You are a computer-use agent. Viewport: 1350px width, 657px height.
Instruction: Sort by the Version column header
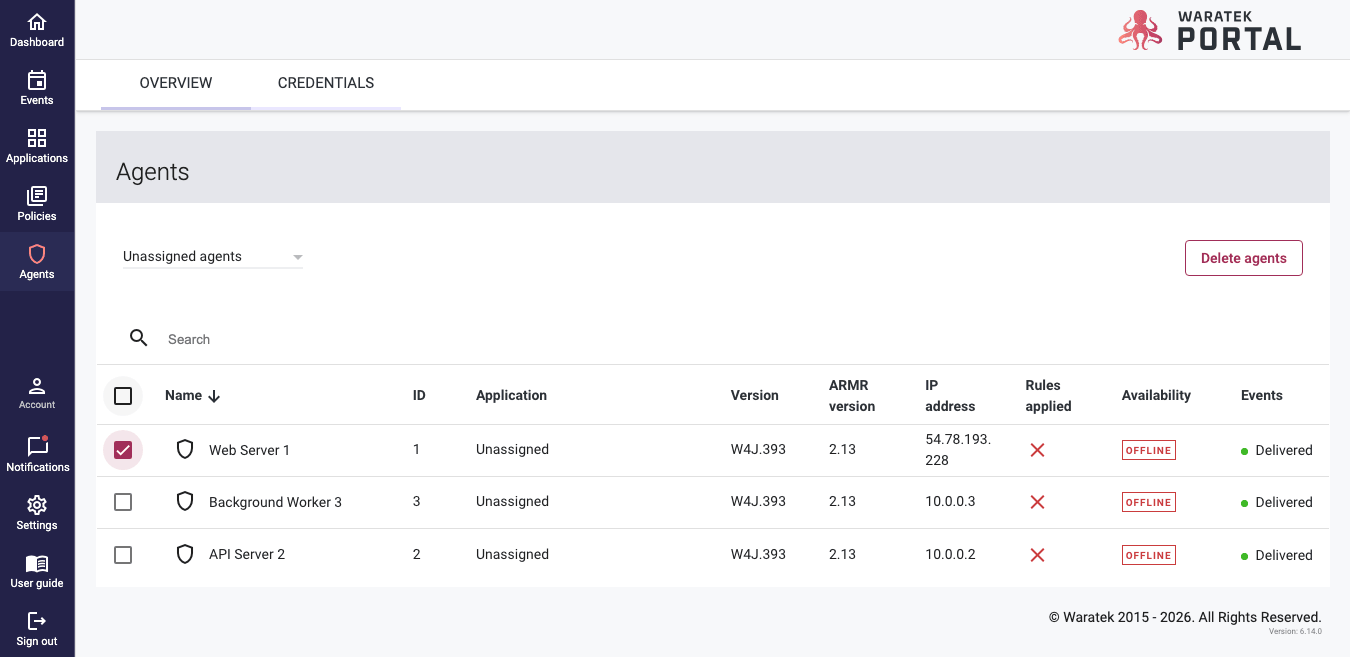754,395
